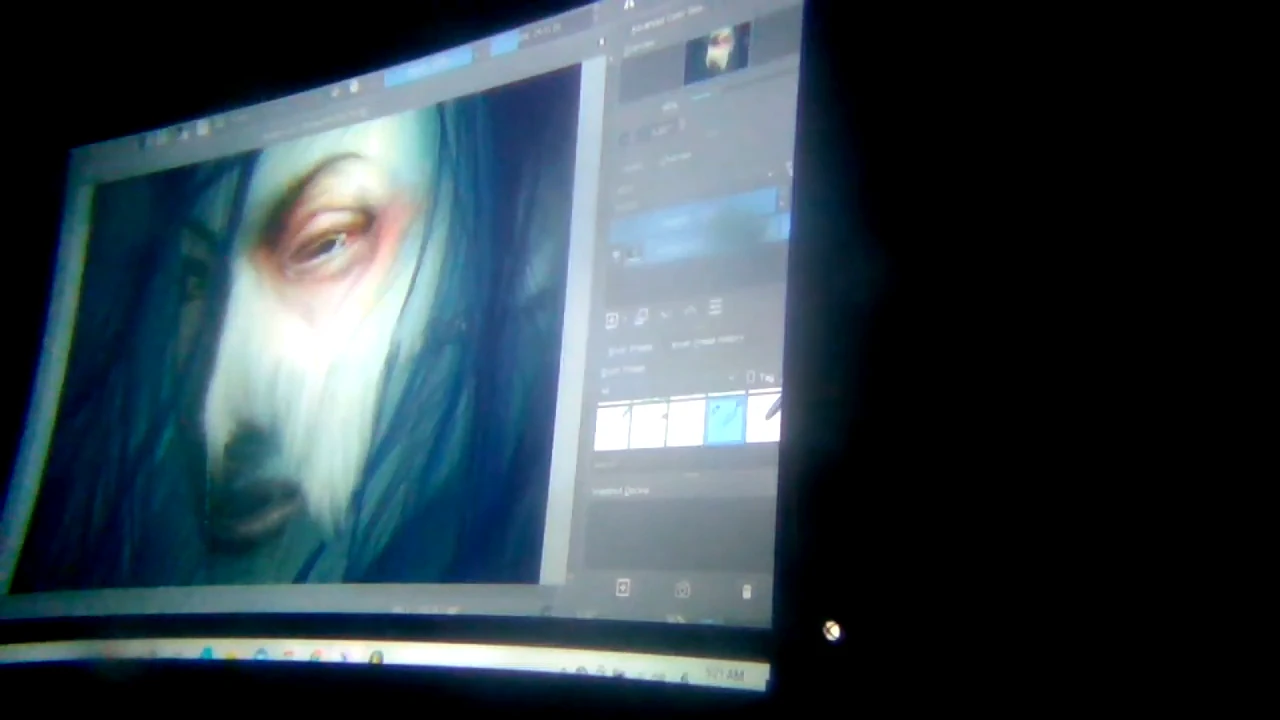The image size is (1280, 720).
Task: Select the rightmost brush preset with dark stroke
Action: pyautogui.click(x=764, y=416)
